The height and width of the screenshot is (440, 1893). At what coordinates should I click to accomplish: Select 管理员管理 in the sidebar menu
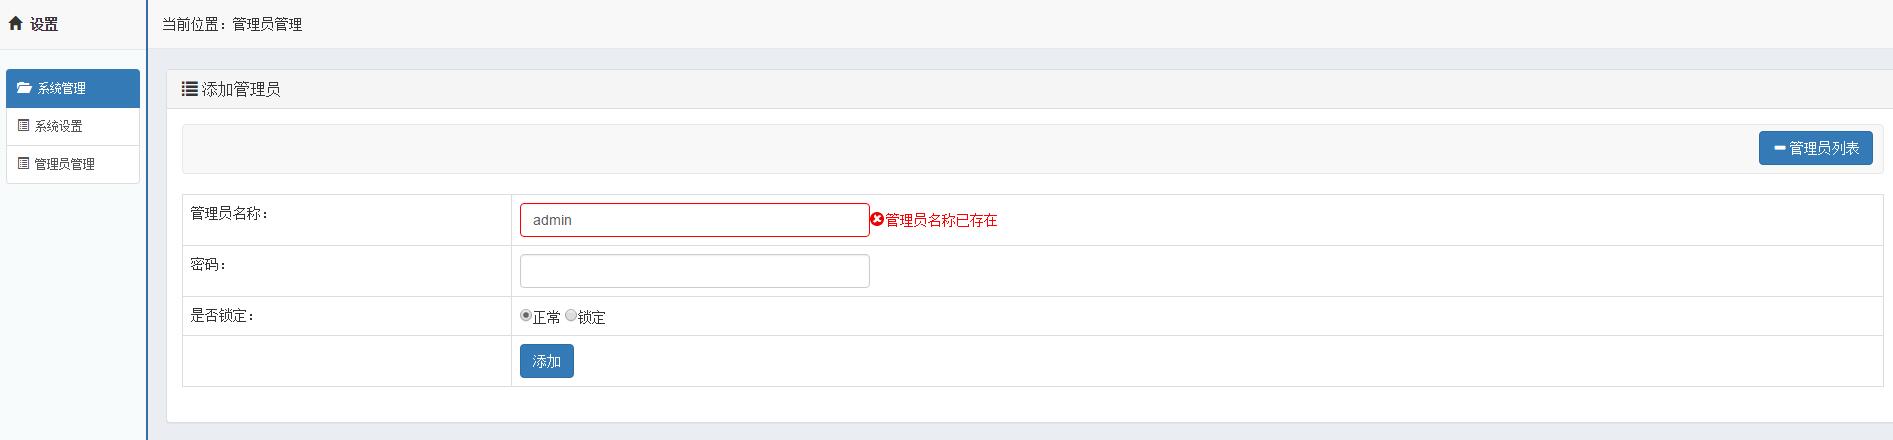point(65,164)
